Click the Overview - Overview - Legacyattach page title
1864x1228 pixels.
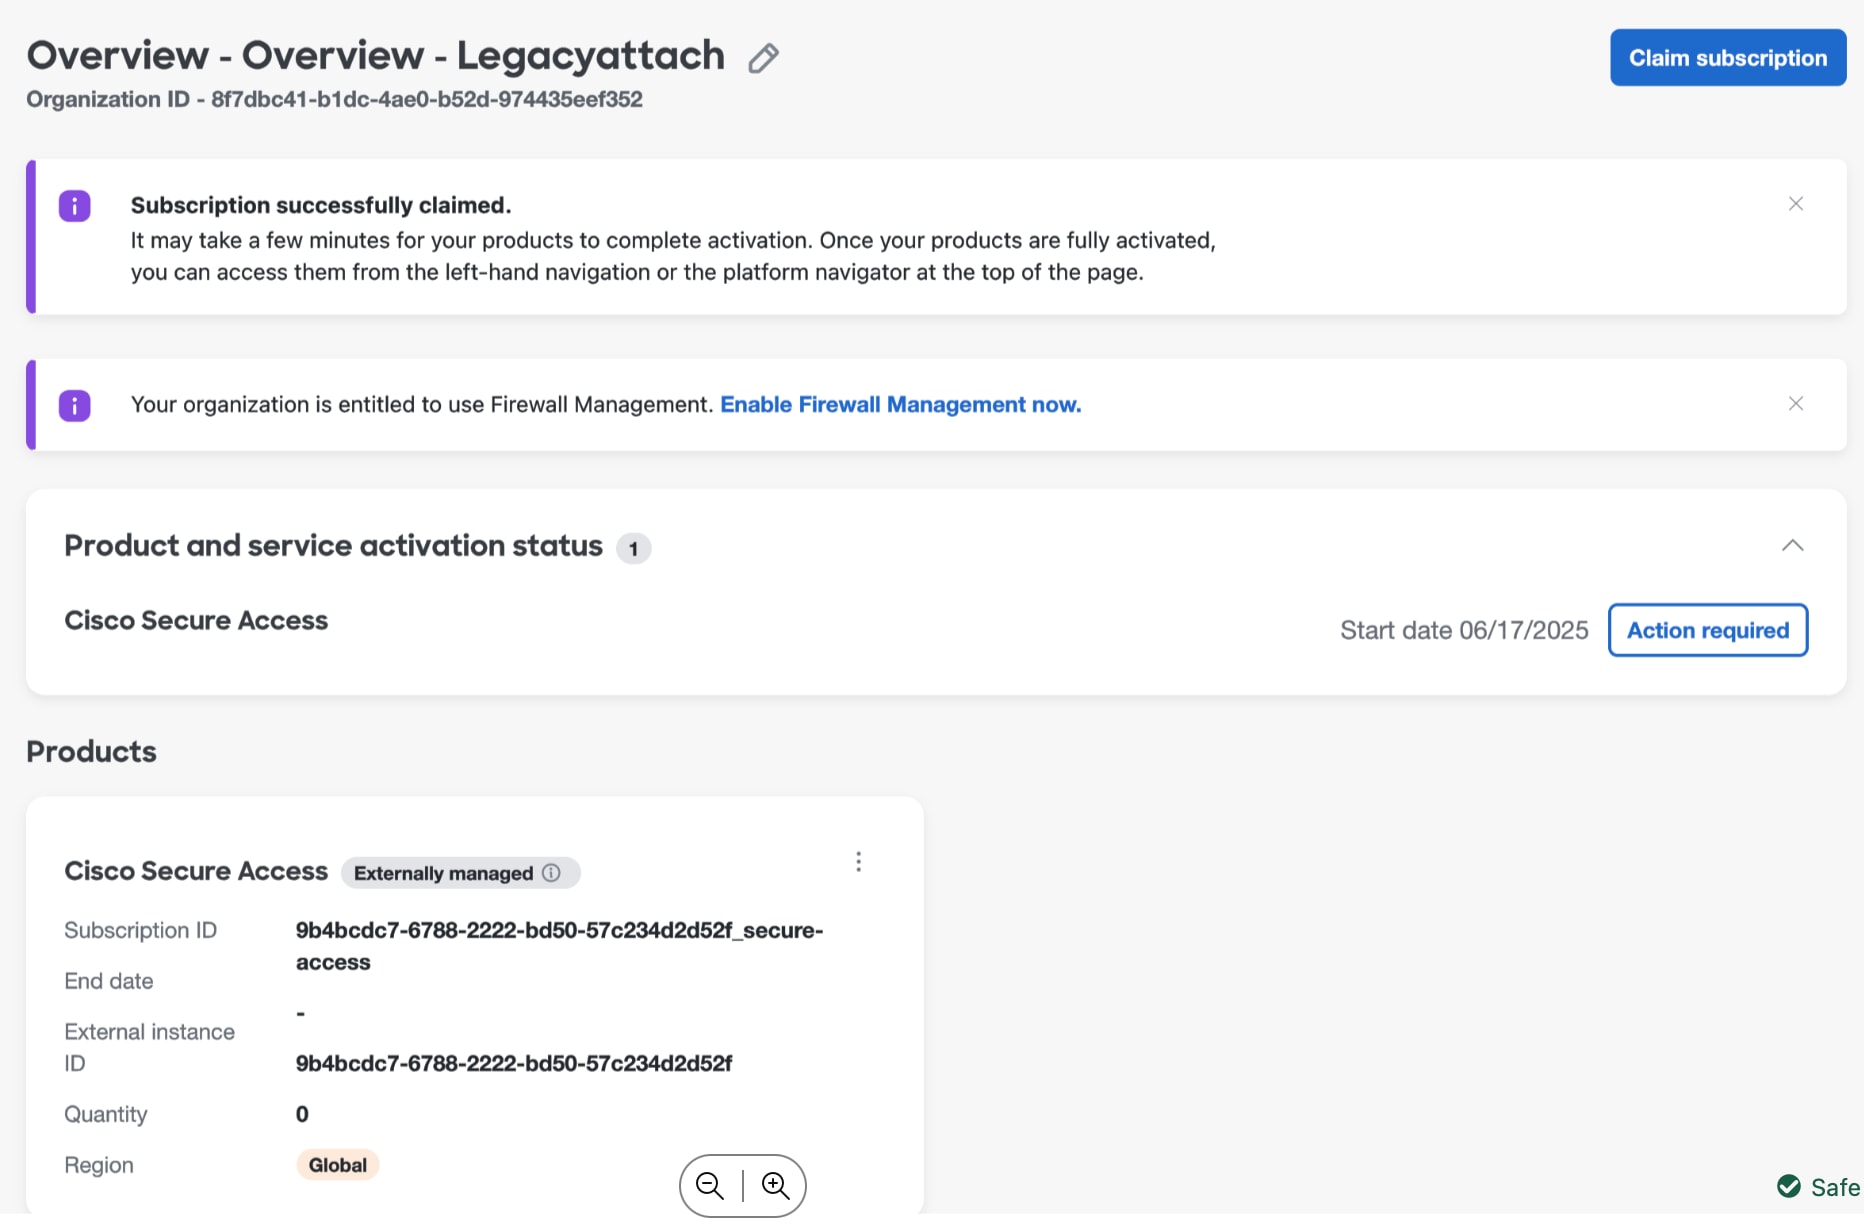coord(375,56)
